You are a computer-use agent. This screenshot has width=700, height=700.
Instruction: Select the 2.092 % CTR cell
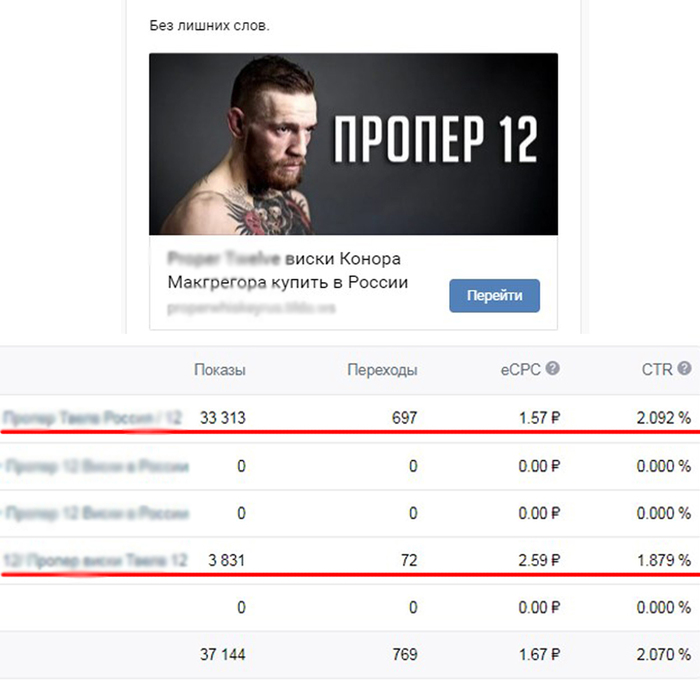tap(663, 418)
